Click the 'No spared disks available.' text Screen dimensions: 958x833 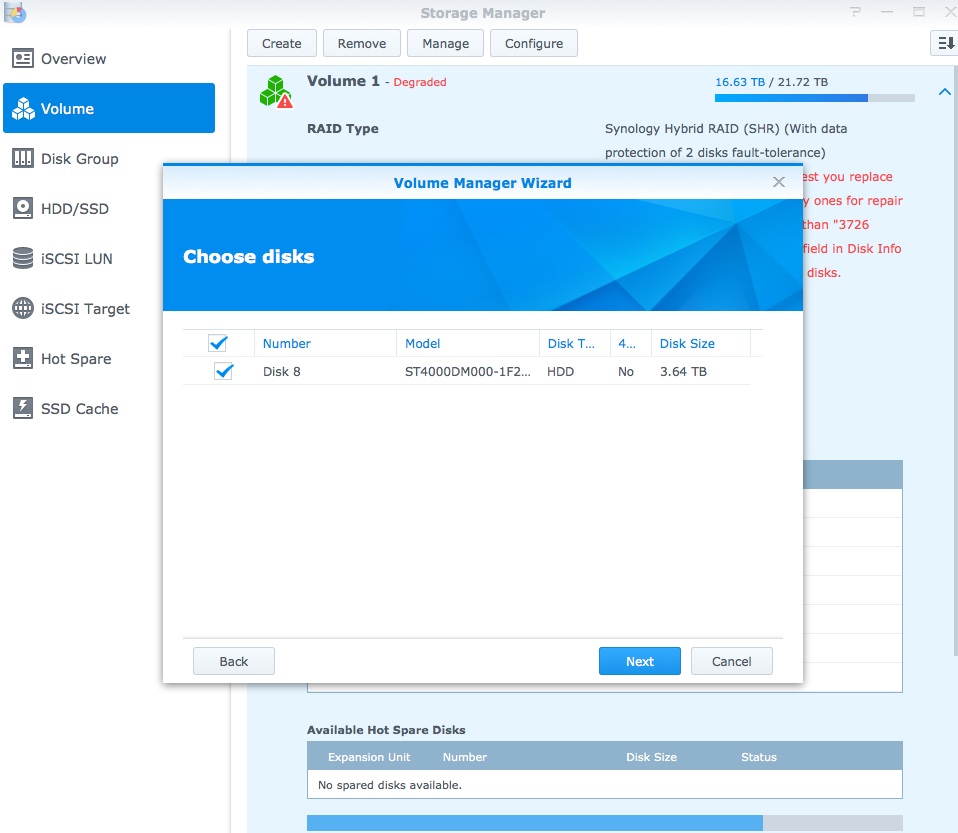click(x=390, y=785)
